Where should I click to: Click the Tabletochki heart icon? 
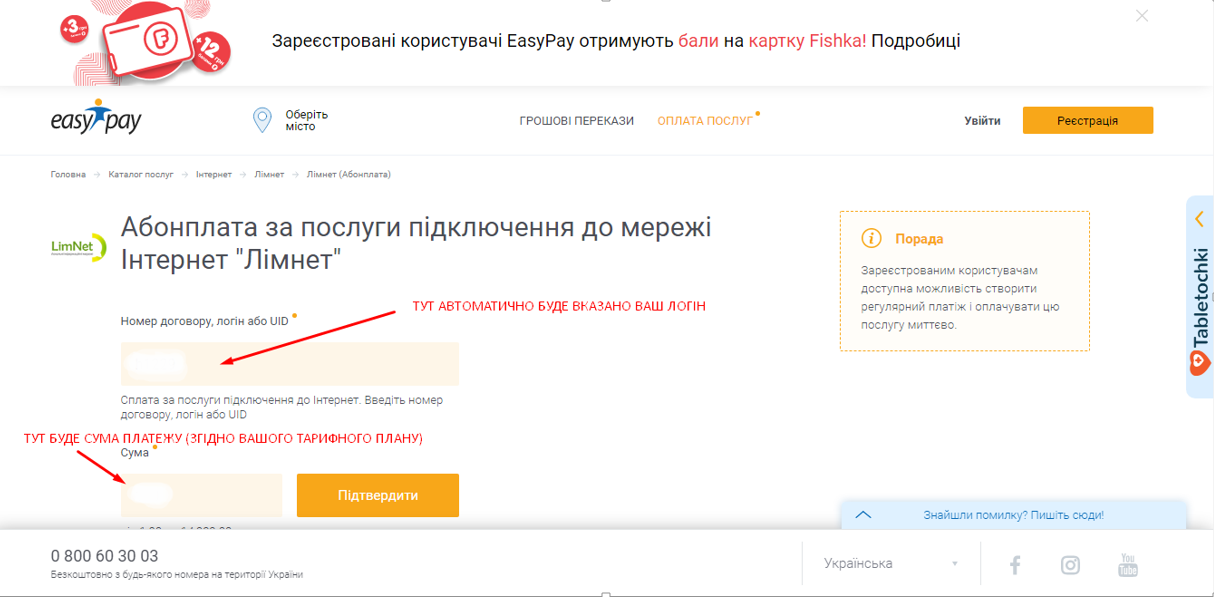point(1200,362)
